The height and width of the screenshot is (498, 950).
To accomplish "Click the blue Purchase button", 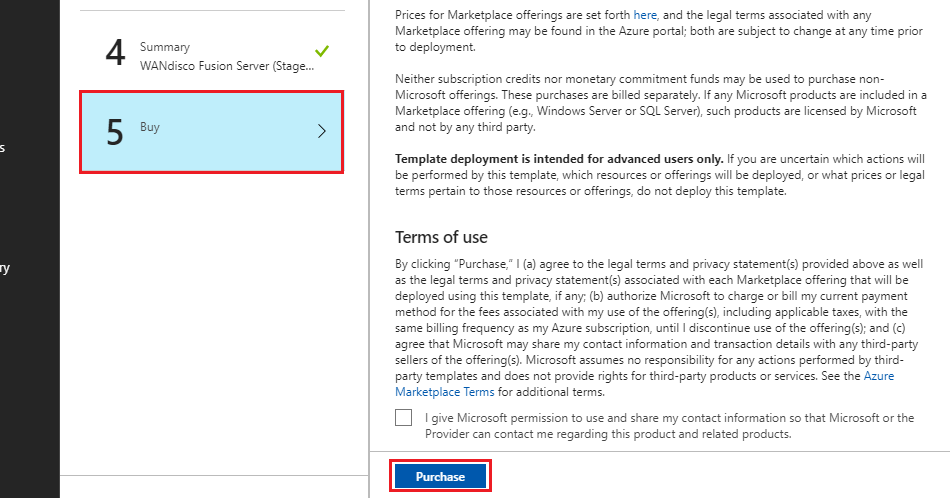I will pos(440,477).
